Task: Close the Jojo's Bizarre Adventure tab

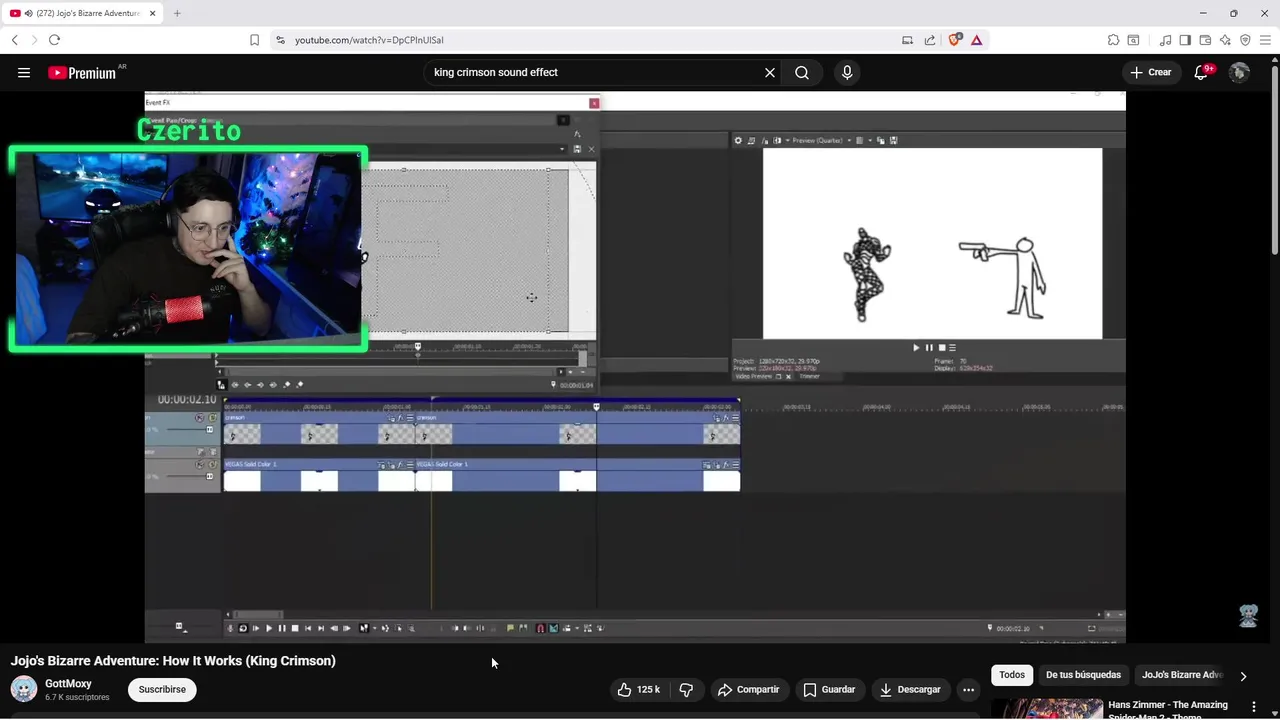Action: tap(153, 13)
